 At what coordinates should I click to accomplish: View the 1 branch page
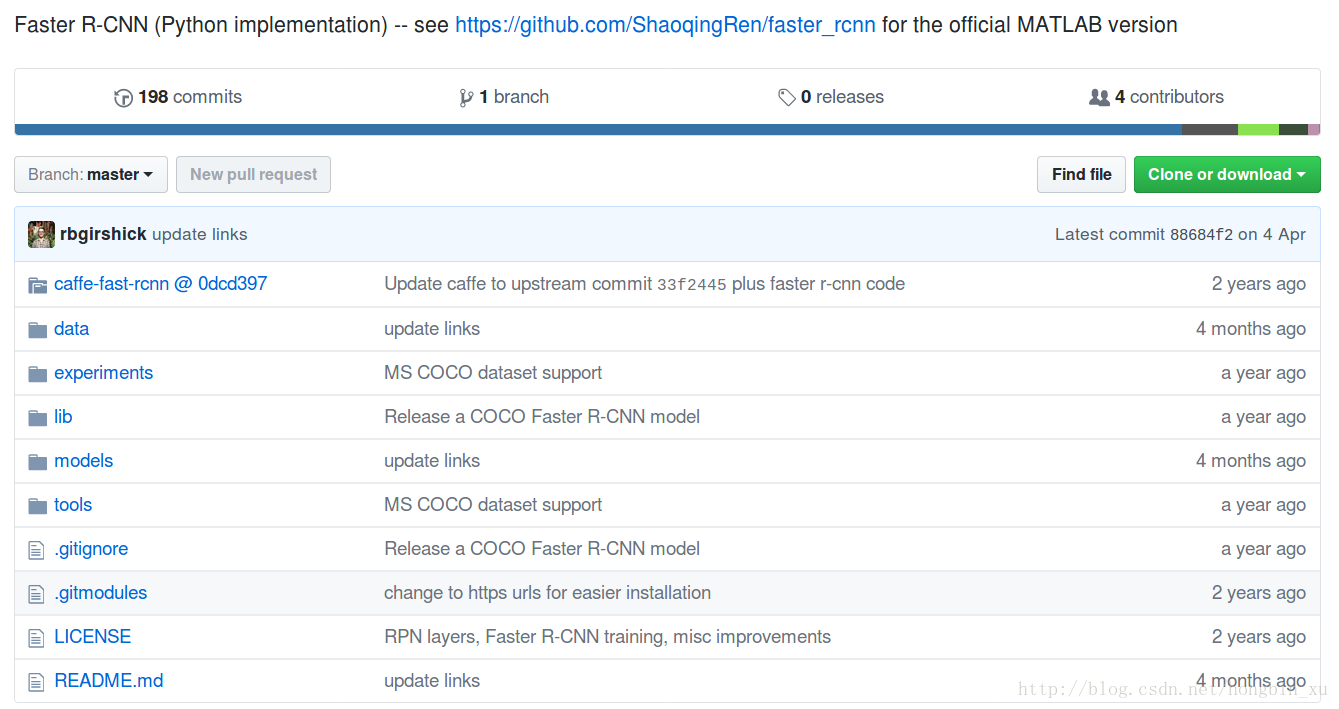pos(504,97)
